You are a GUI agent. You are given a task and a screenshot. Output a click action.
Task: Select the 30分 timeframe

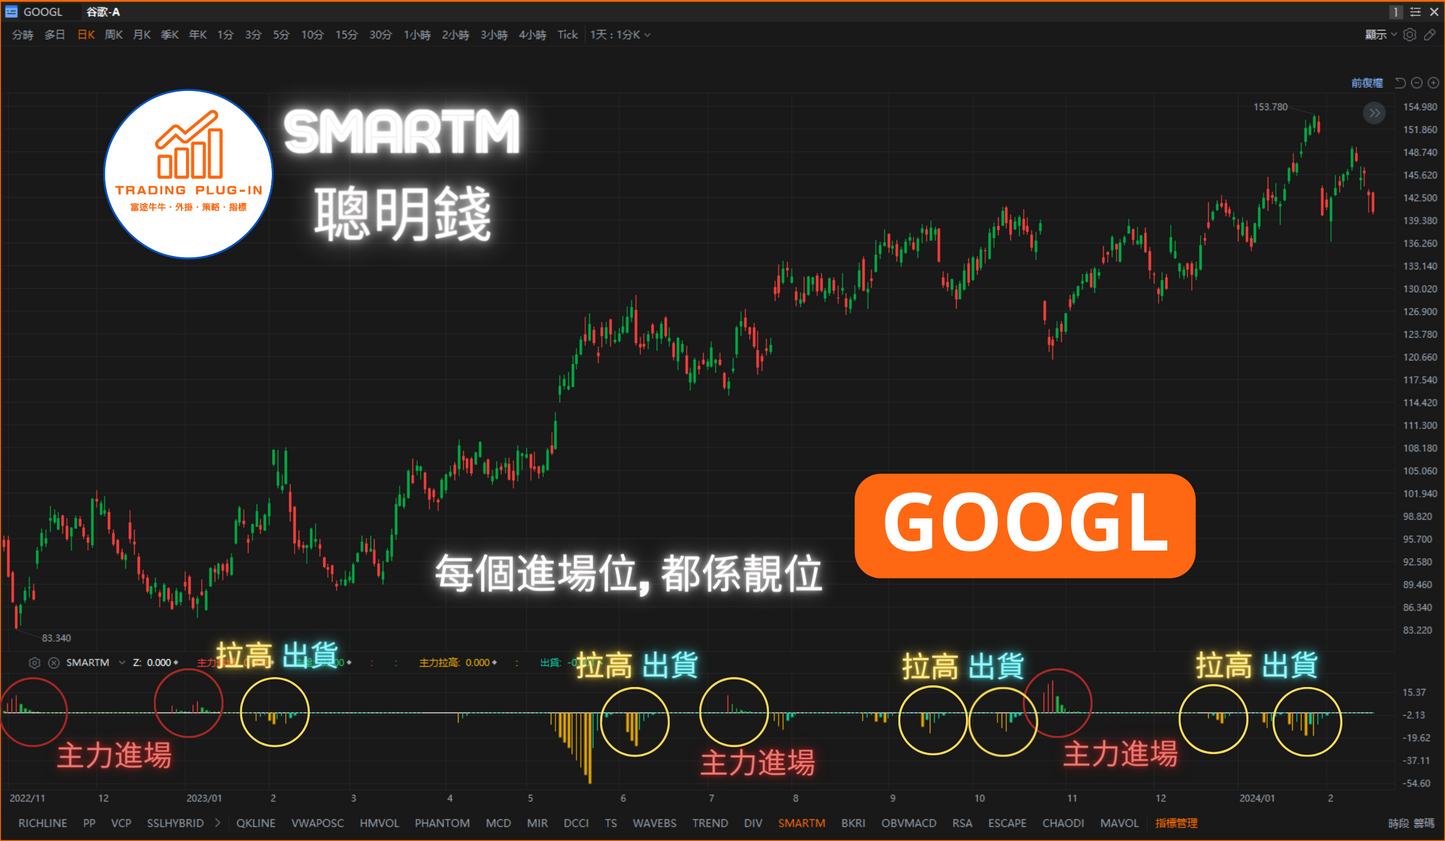coord(380,35)
